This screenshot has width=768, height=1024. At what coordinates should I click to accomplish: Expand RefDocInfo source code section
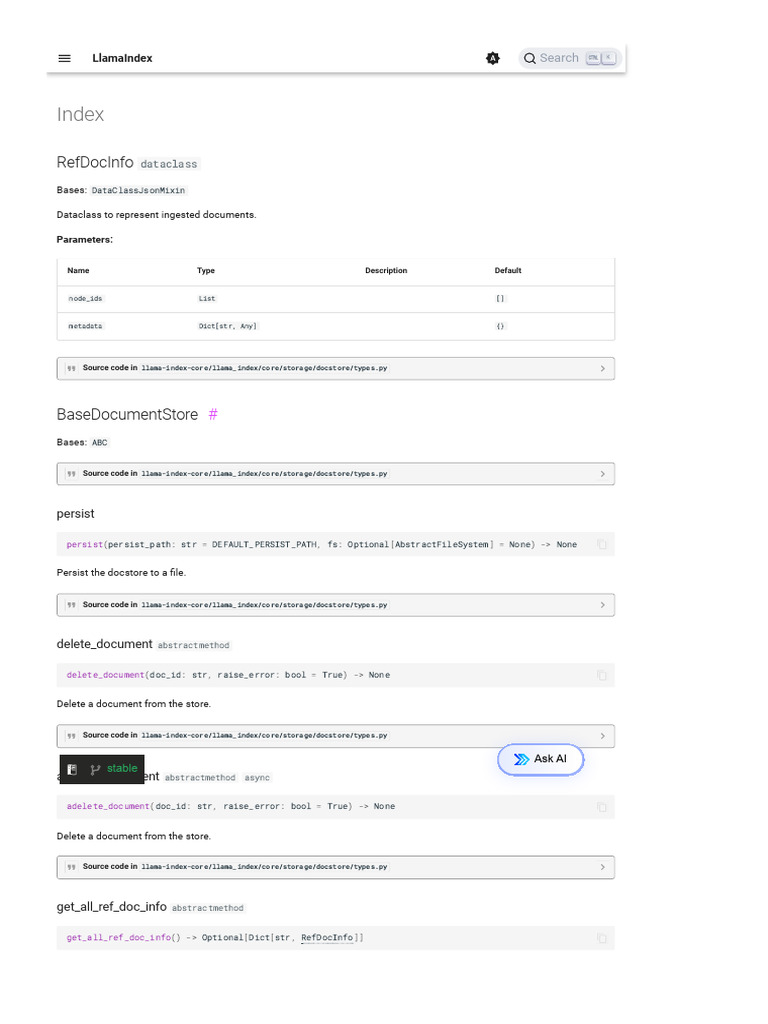click(x=335, y=368)
